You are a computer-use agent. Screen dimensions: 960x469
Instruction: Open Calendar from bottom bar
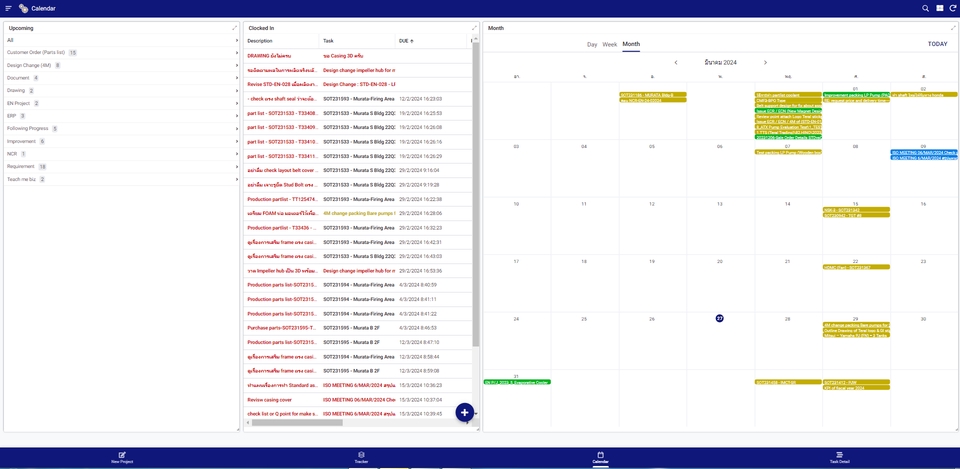coord(601,457)
